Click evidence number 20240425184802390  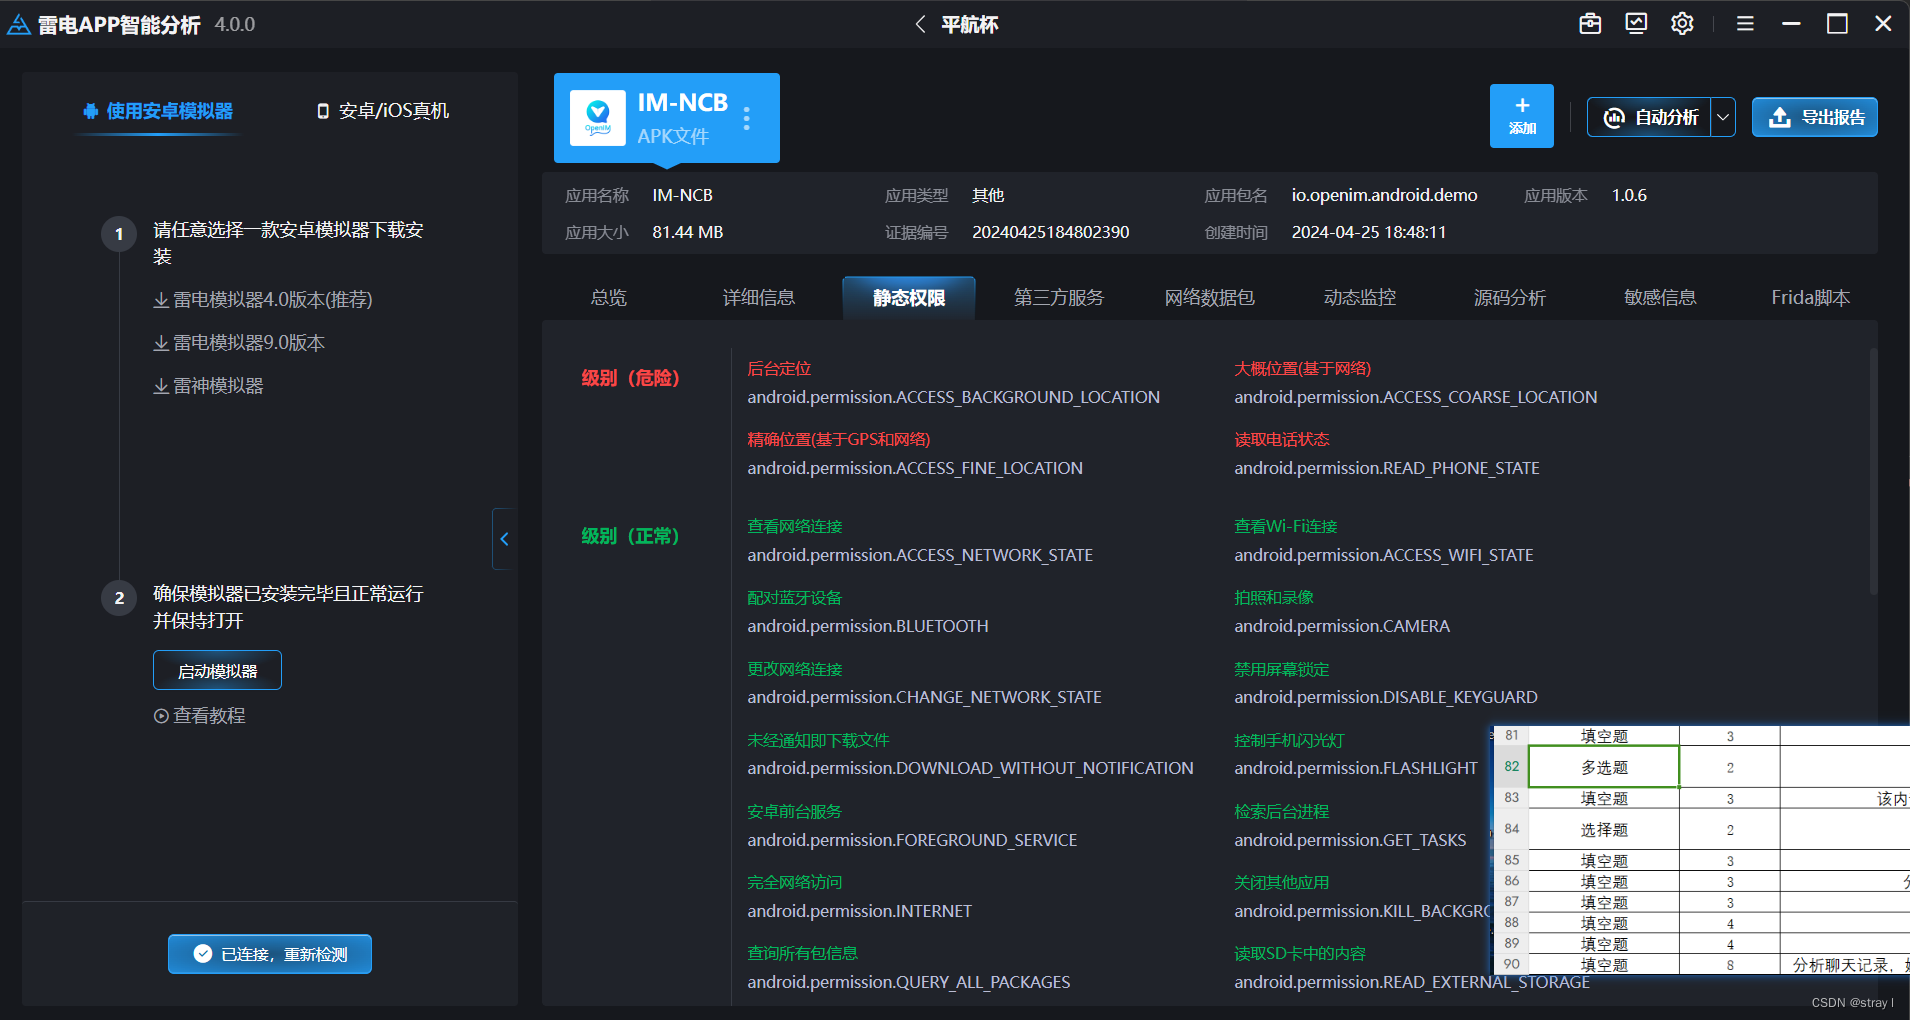click(1050, 232)
